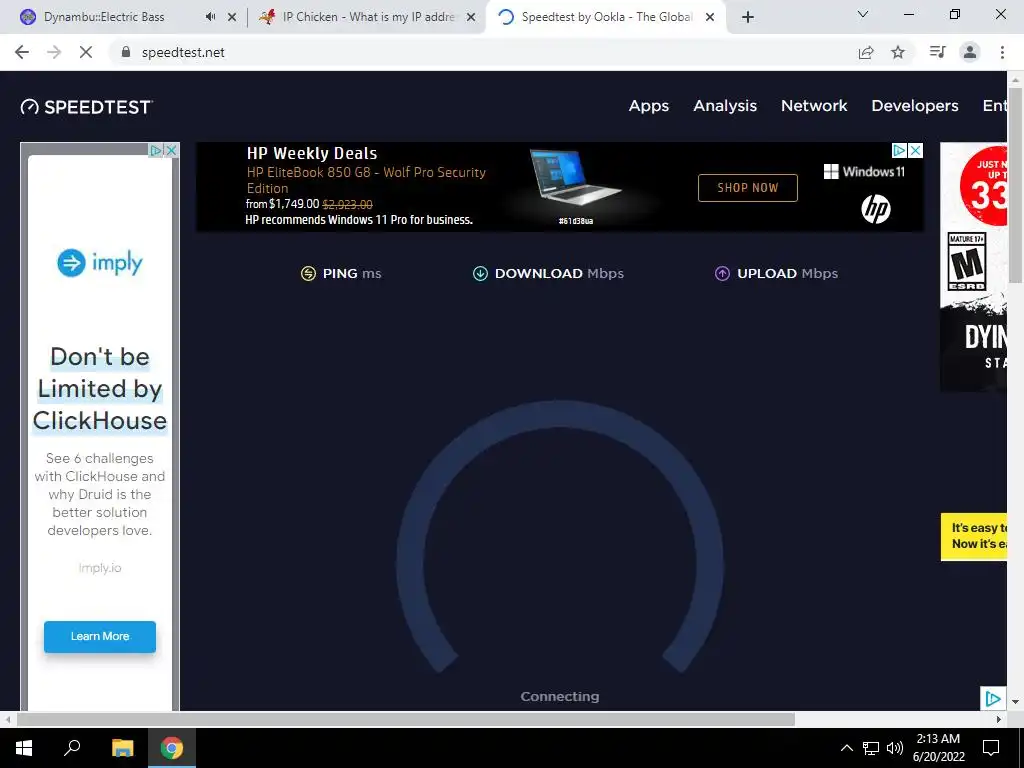Click the "Connecting" status text
The height and width of the screenshot is (768, 1024).
(560, 697)
